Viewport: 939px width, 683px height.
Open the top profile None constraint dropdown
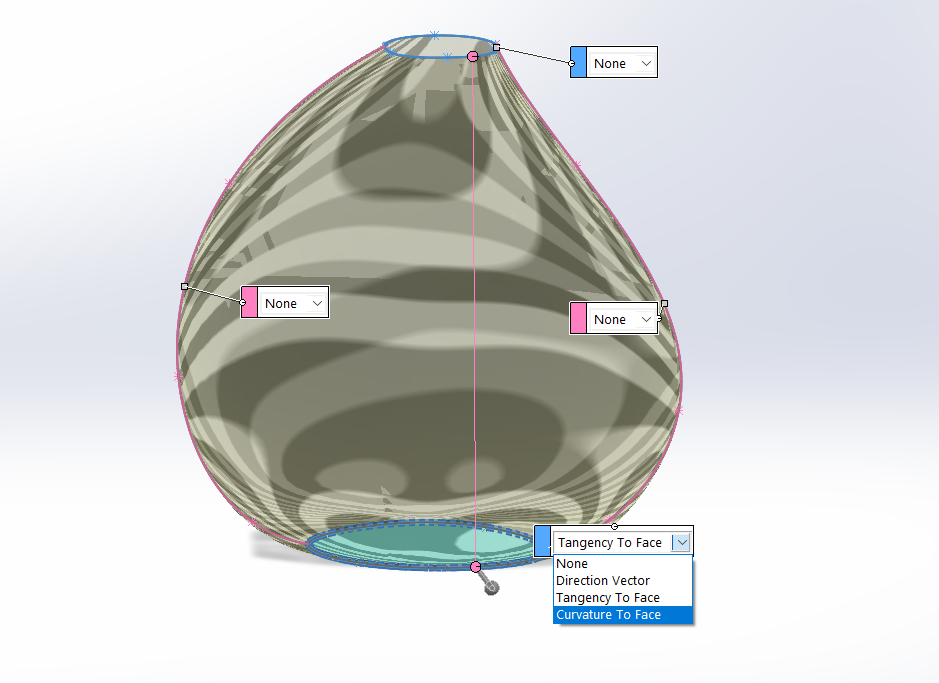pyautogui.click(x=646, y=63)
